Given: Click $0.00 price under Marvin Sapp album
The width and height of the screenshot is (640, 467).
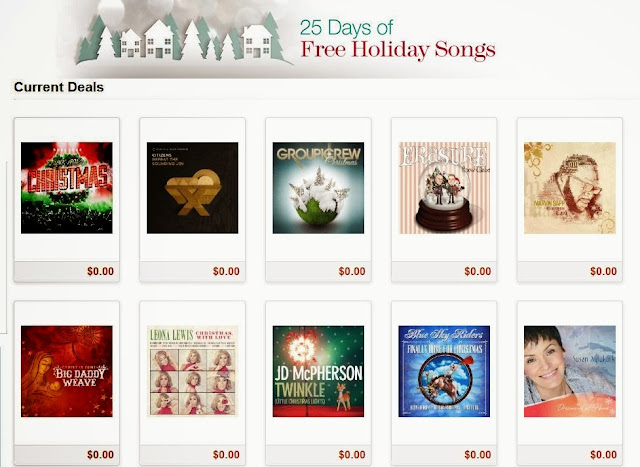Looking at the screenshot, I should click(603, 271).
